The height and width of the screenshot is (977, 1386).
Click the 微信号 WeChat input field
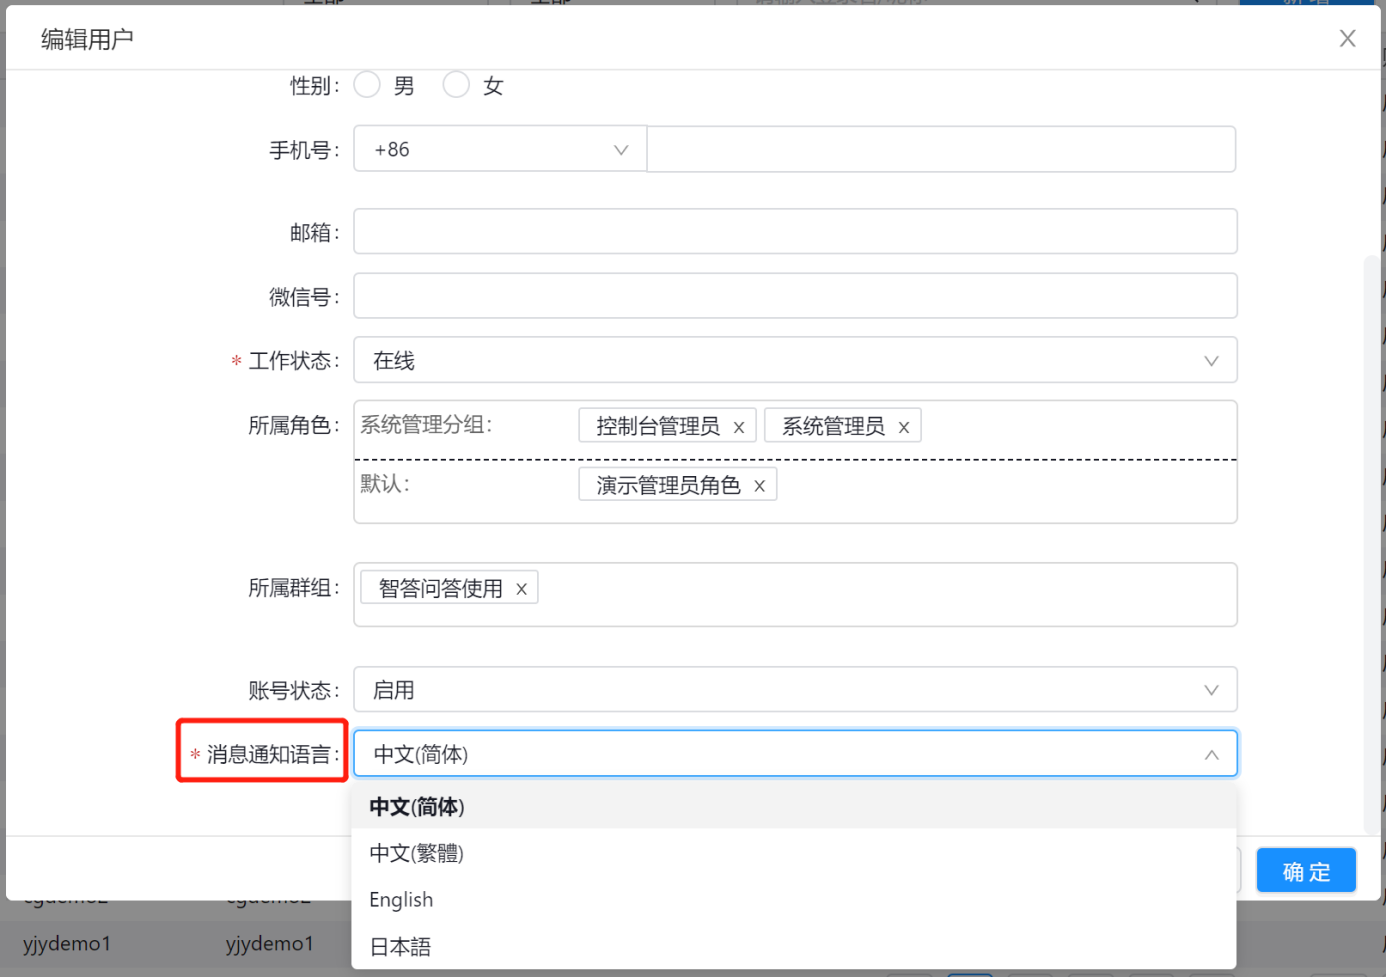(795, 295)
